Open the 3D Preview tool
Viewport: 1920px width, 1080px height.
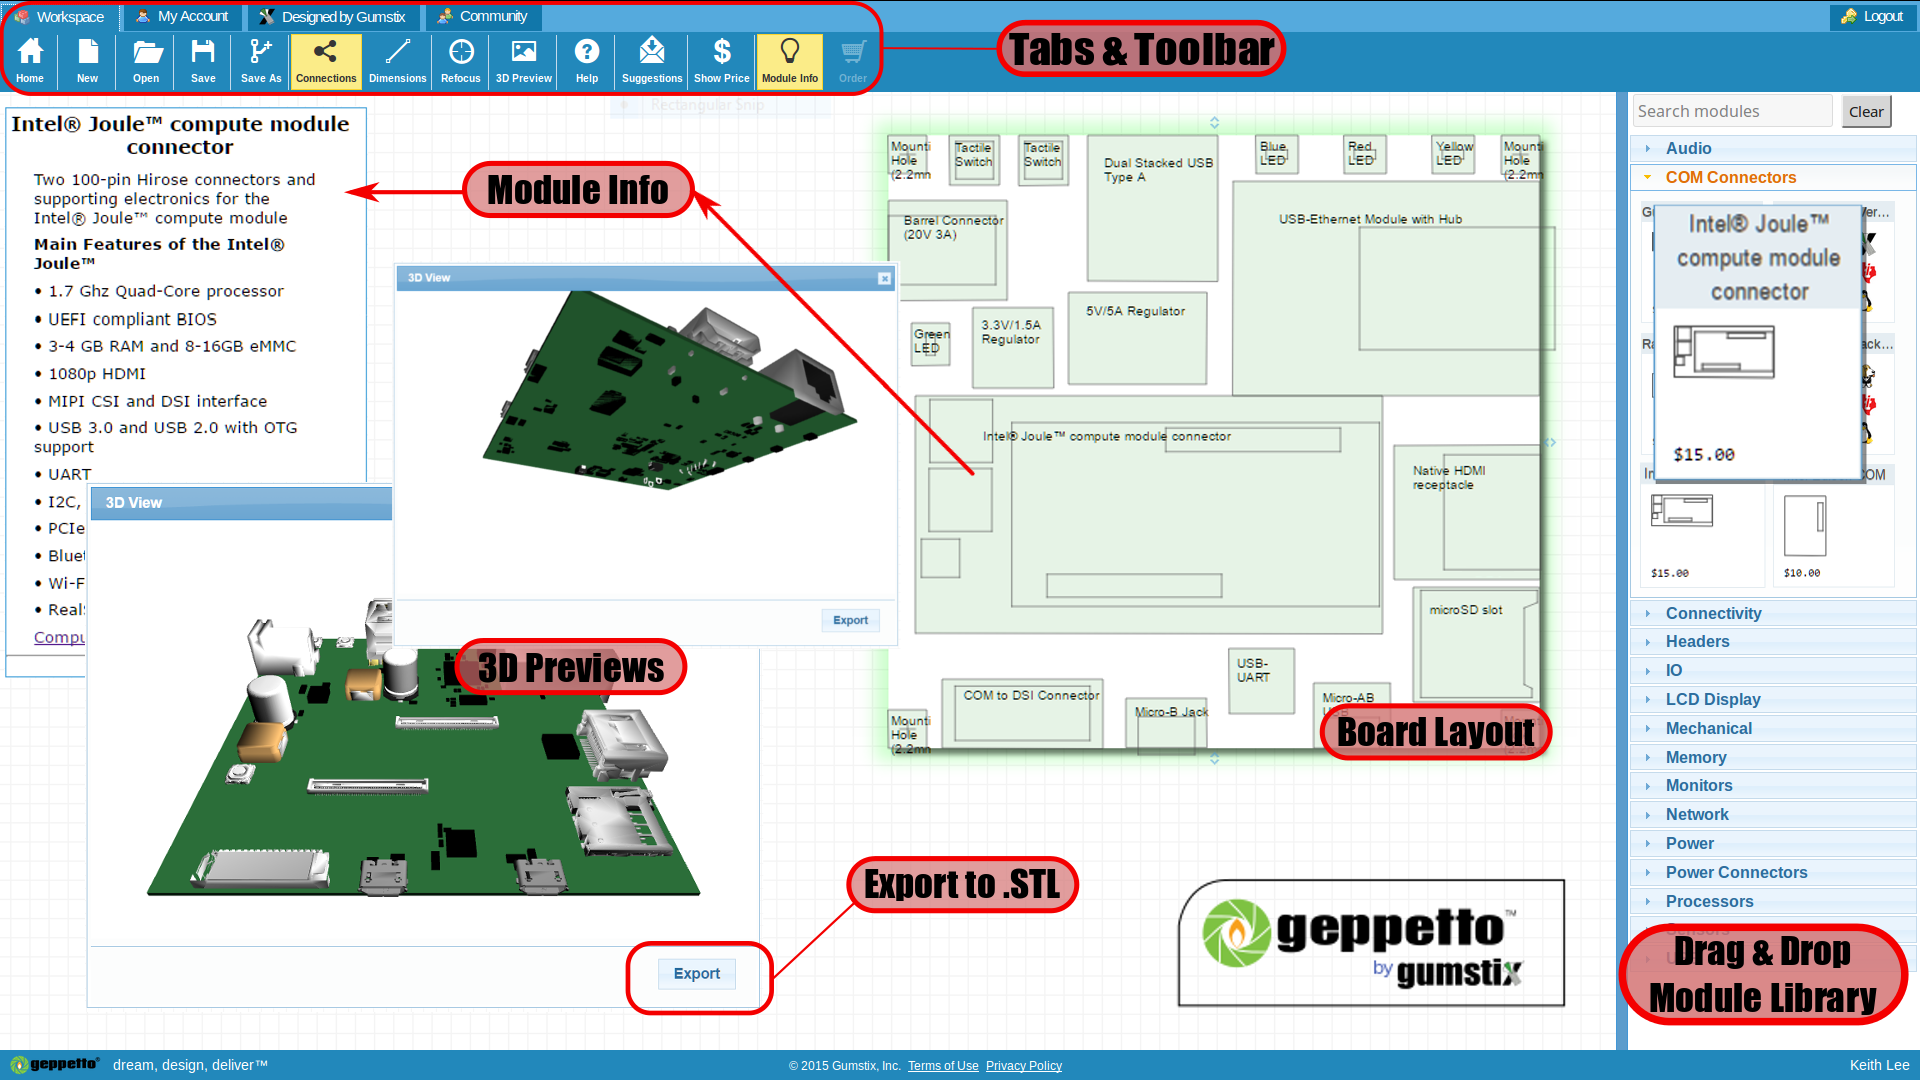524,62
